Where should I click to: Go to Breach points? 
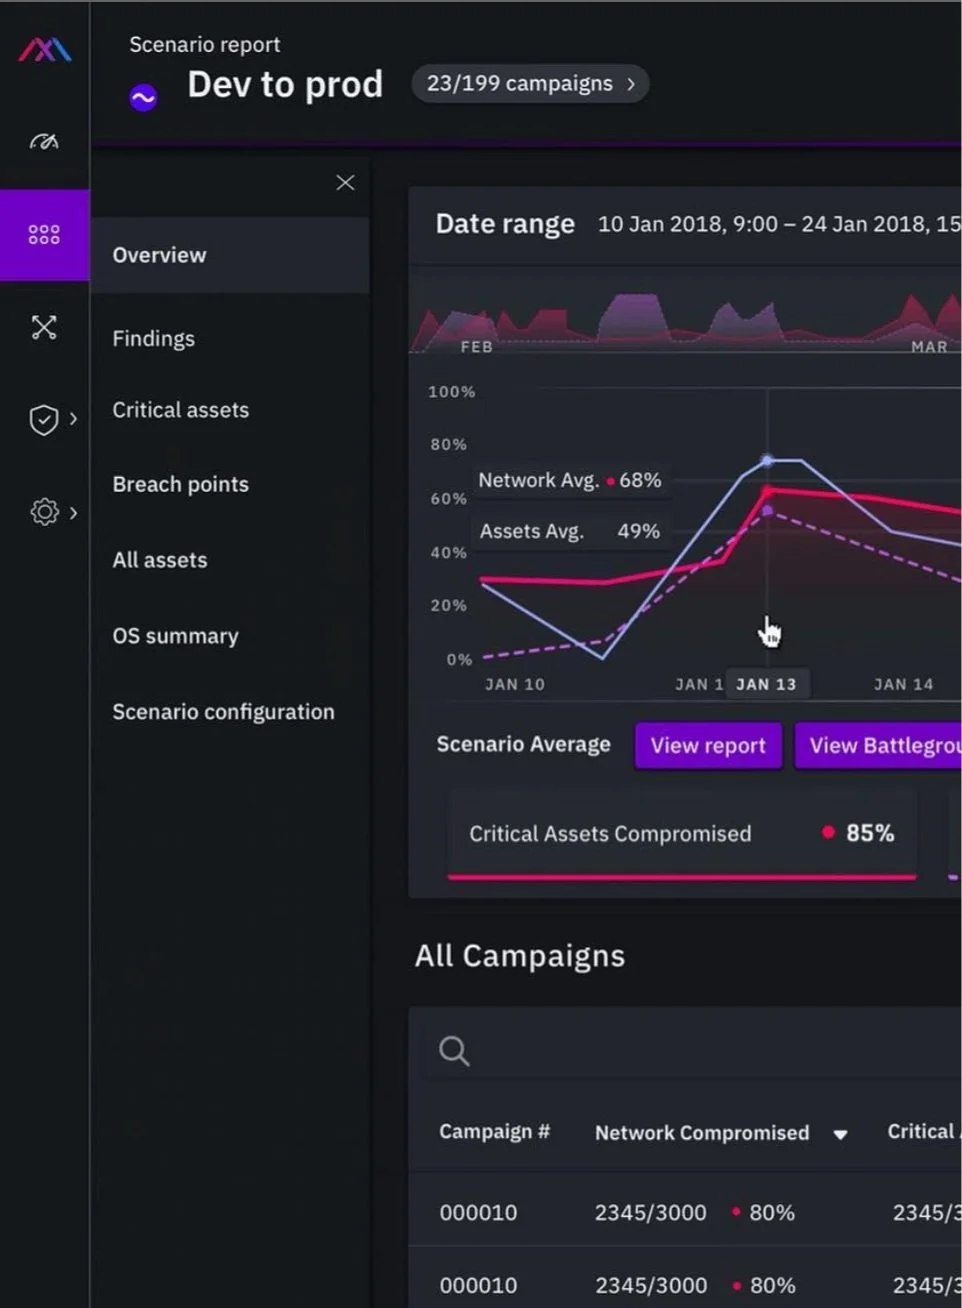pyautogui.click(x=180, y=484)
